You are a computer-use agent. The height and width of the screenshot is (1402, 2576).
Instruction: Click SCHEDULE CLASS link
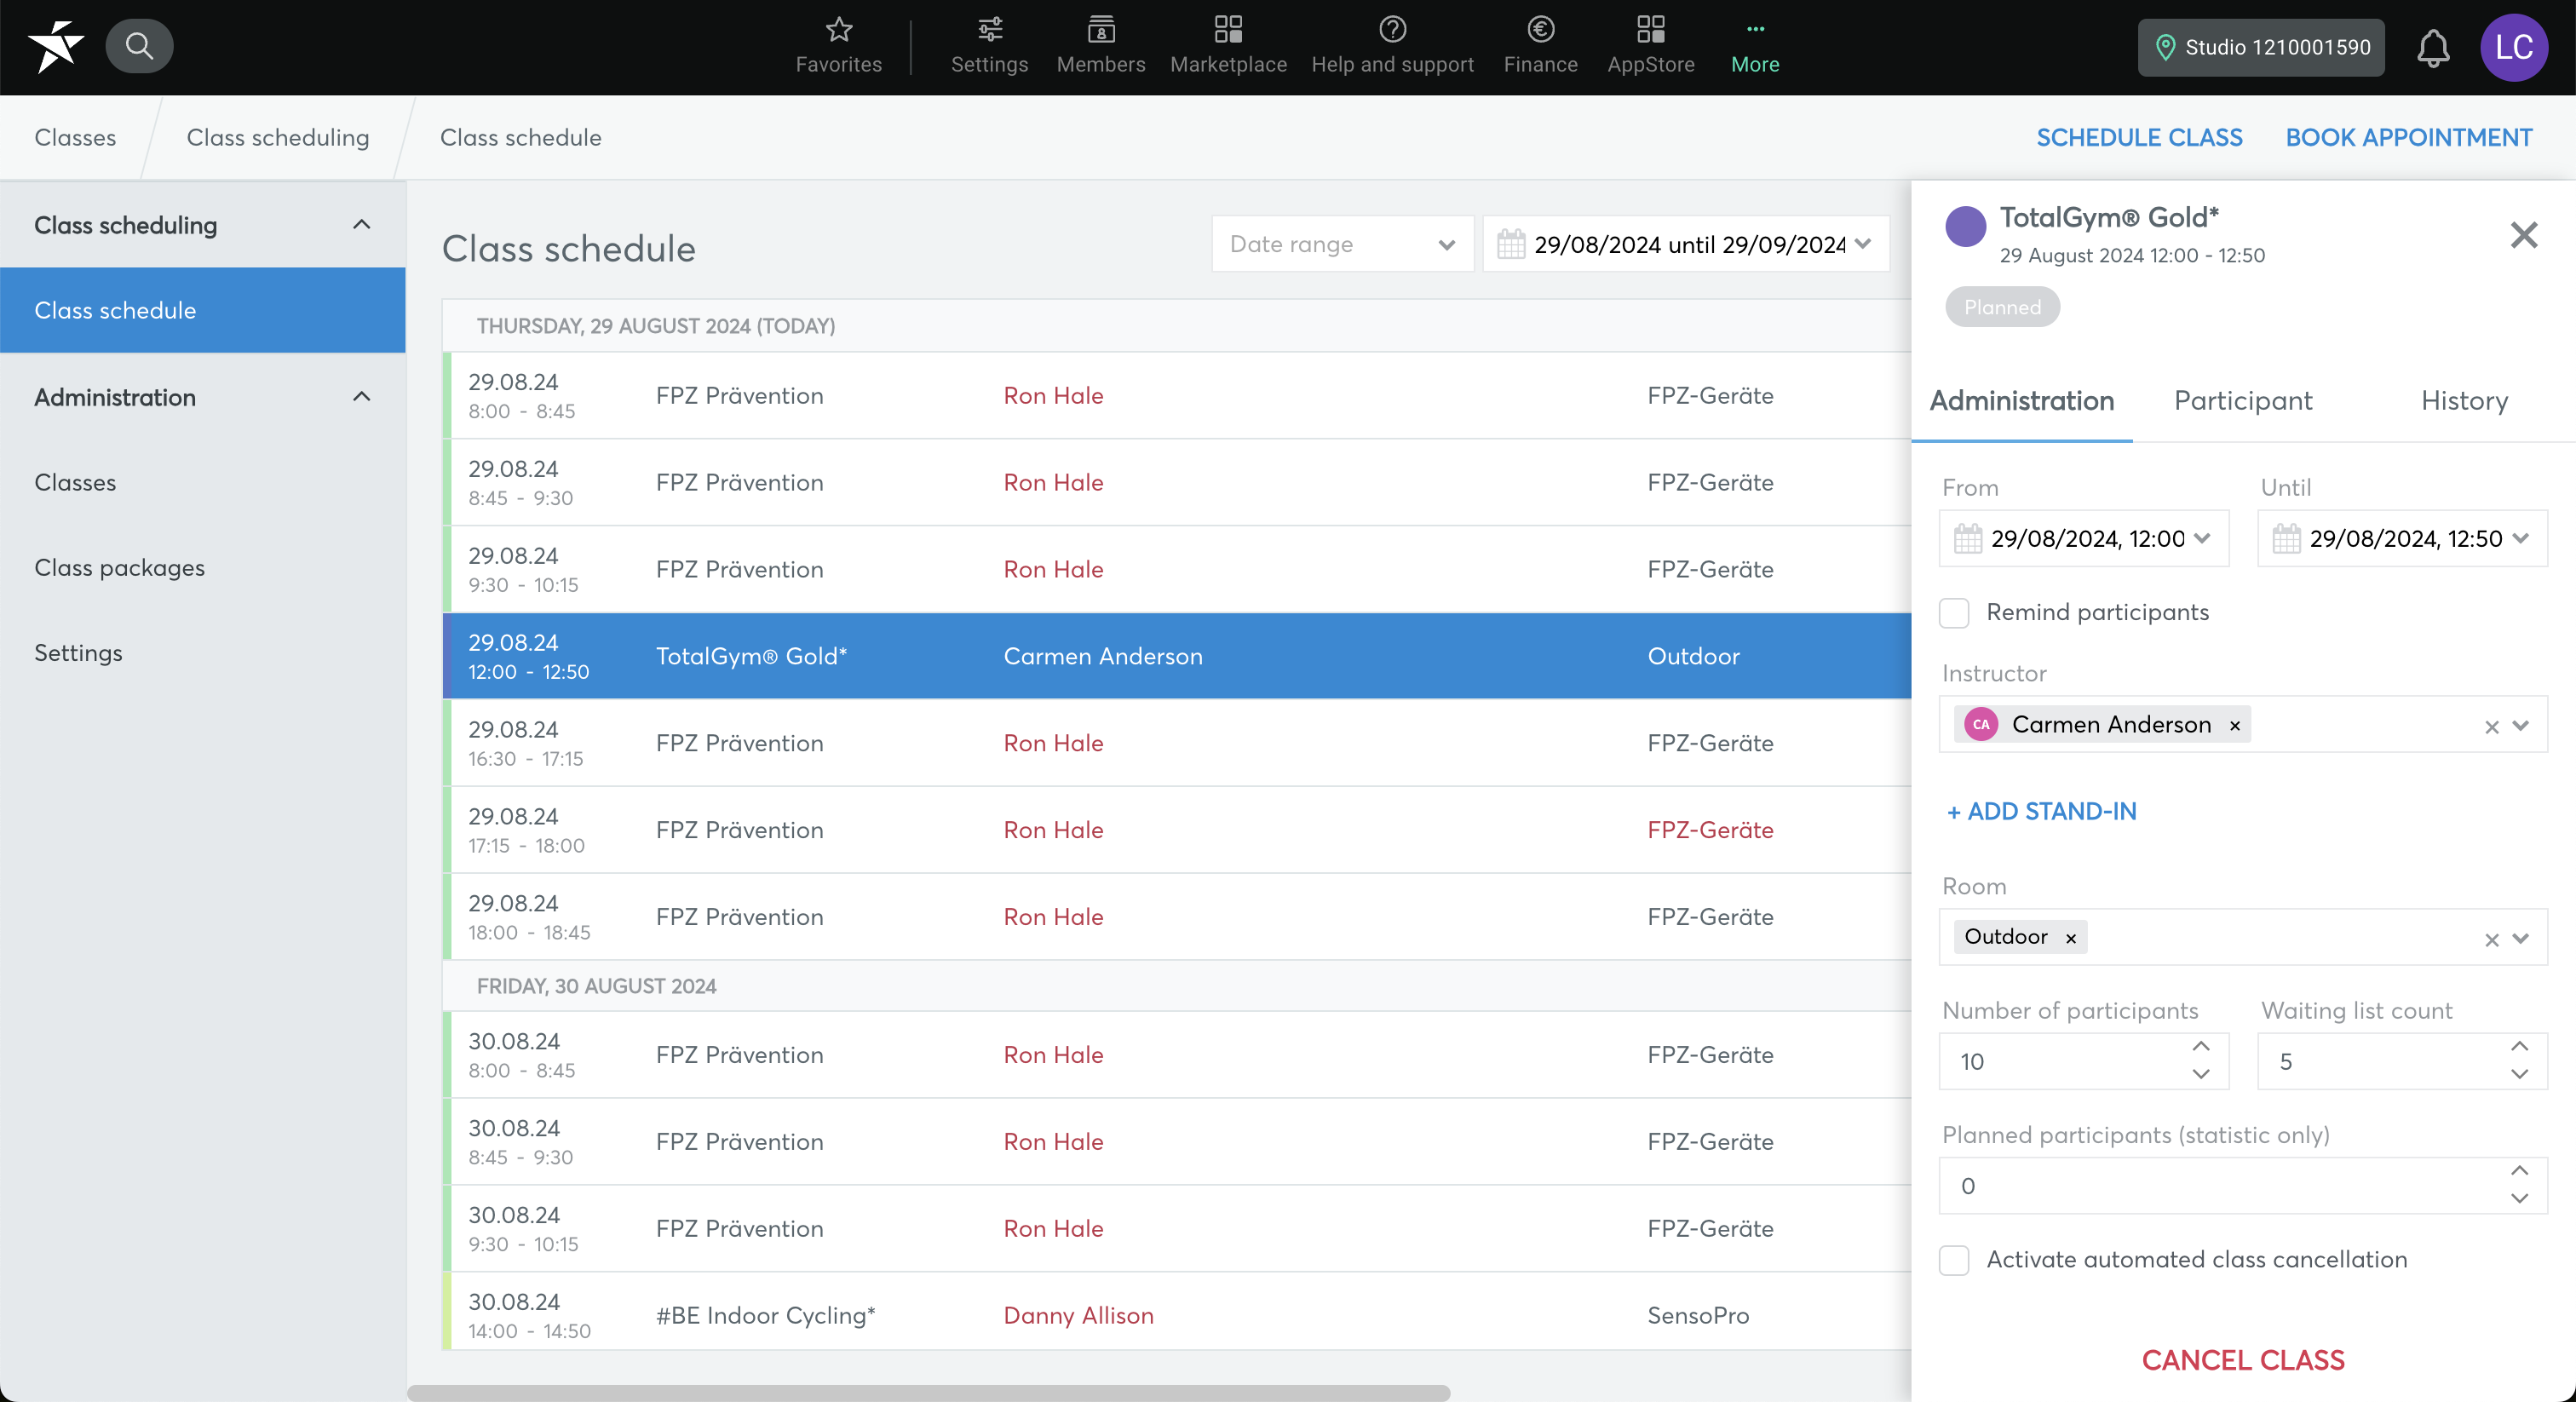tap(2138, 137)
